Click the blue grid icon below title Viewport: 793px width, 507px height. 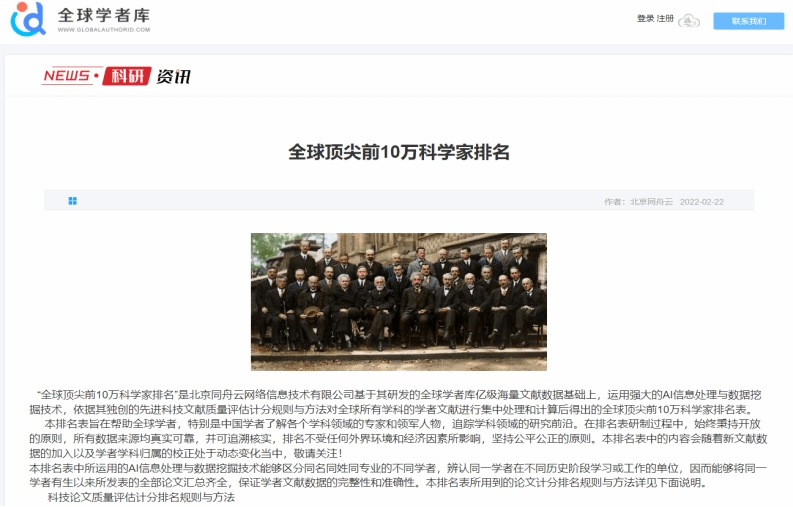point(72,201)
